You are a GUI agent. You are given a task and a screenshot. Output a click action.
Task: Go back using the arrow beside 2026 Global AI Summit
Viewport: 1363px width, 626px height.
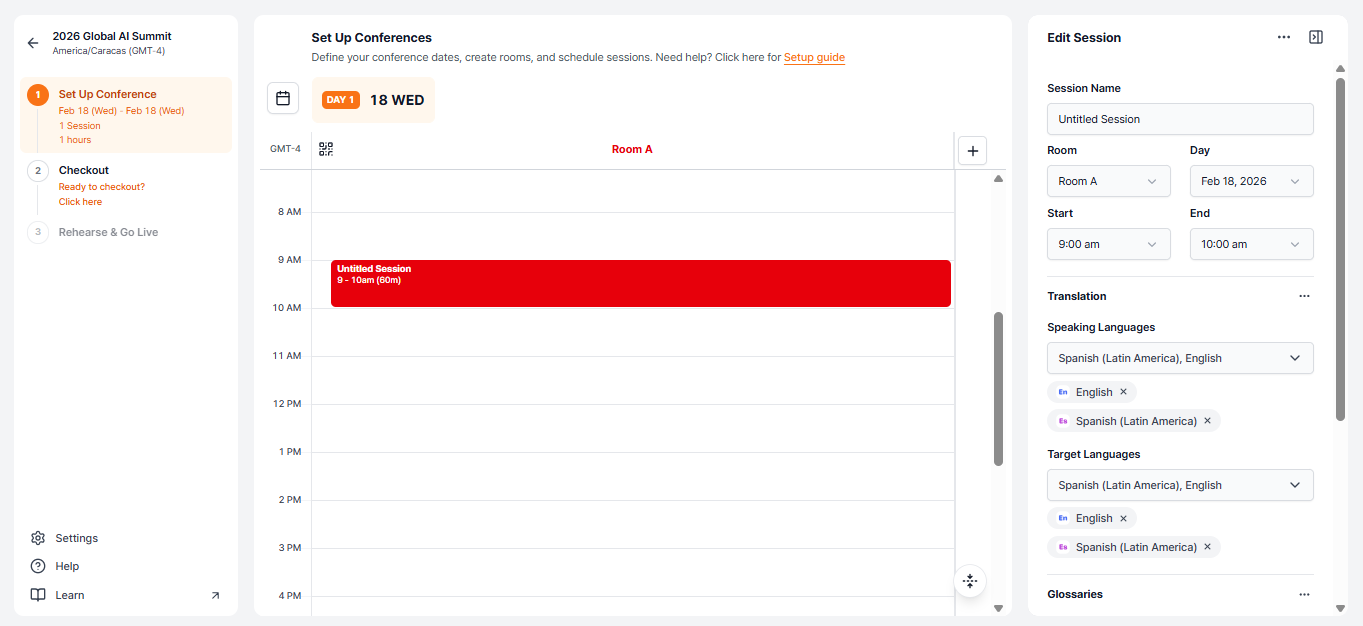[x=33, y=43]
